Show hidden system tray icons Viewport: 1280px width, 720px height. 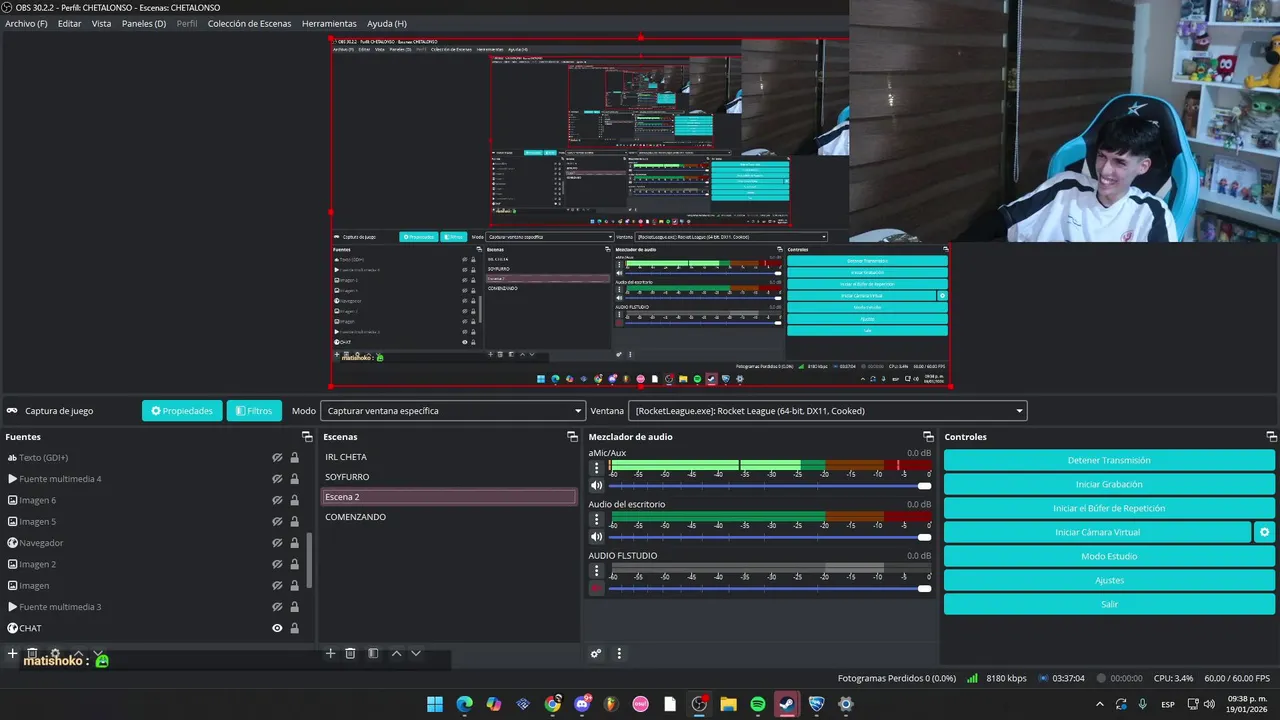1100,705
